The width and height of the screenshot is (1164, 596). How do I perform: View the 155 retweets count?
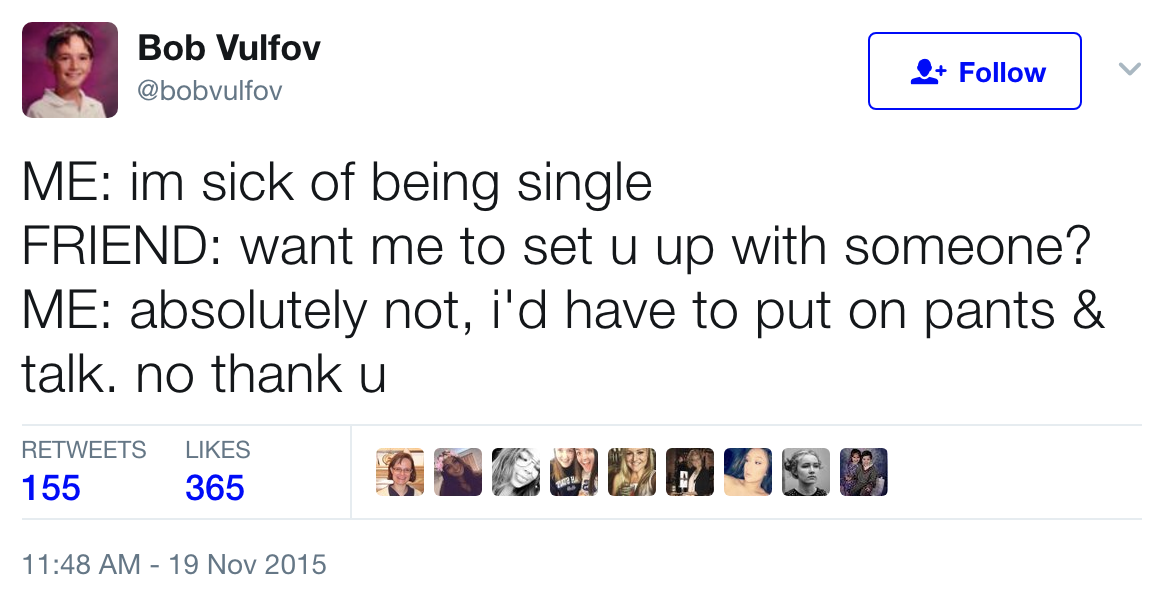click(51, 488)
